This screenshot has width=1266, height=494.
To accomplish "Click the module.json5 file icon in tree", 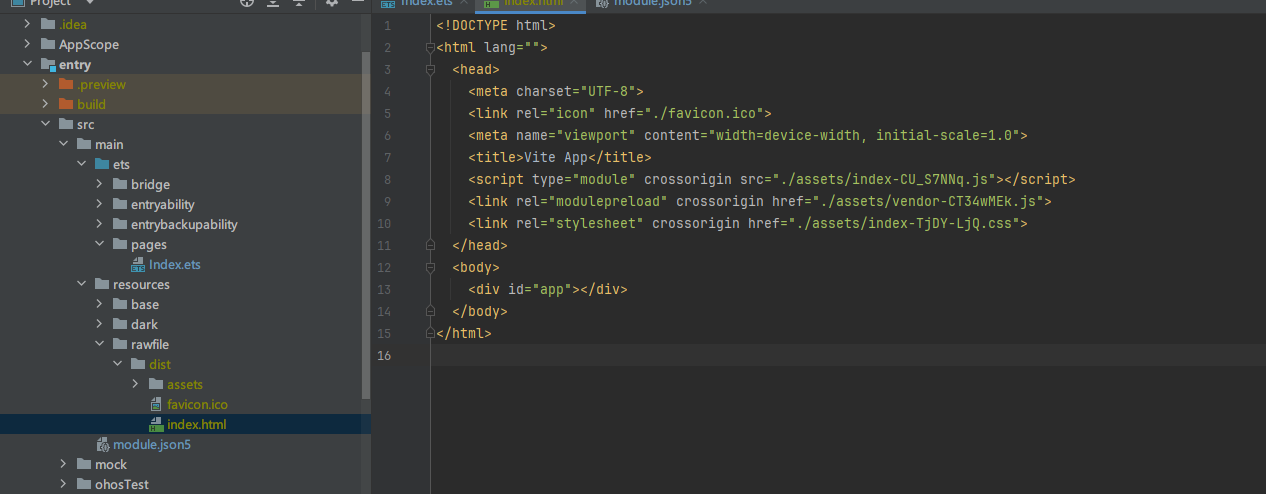I will coord(102,445).
